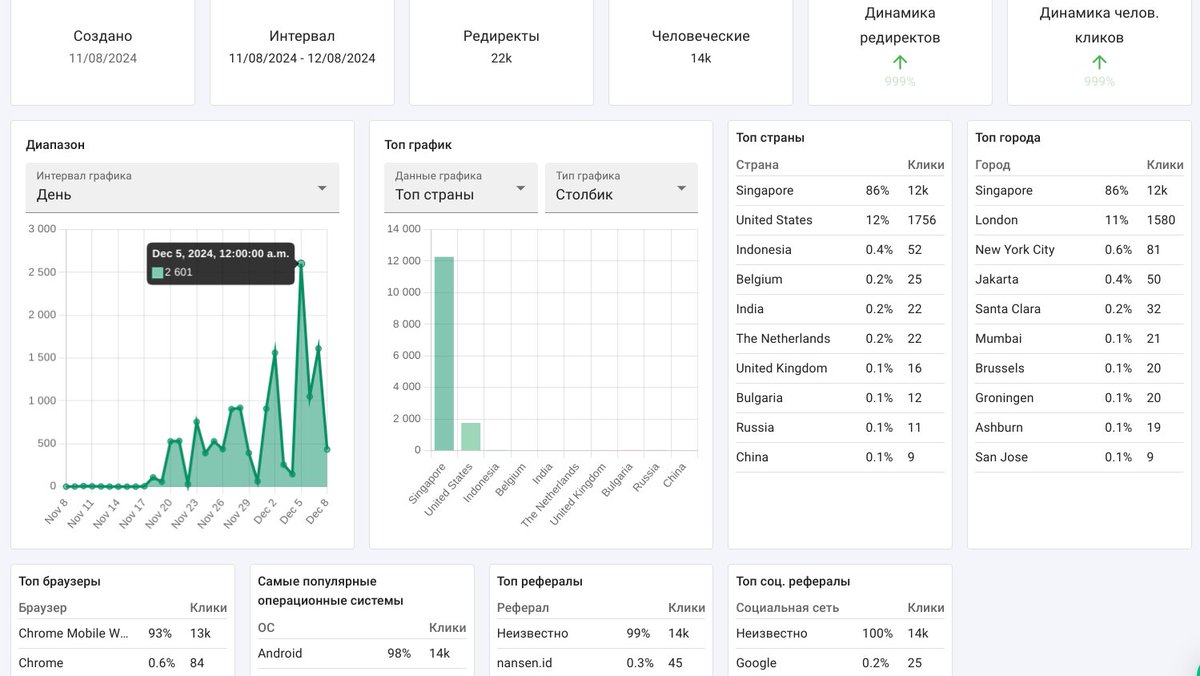Image resolution: width=1200 pixels, height=676 pixels.
Task: Click the Singapore row in Топ города
Action: point(1079,190)
